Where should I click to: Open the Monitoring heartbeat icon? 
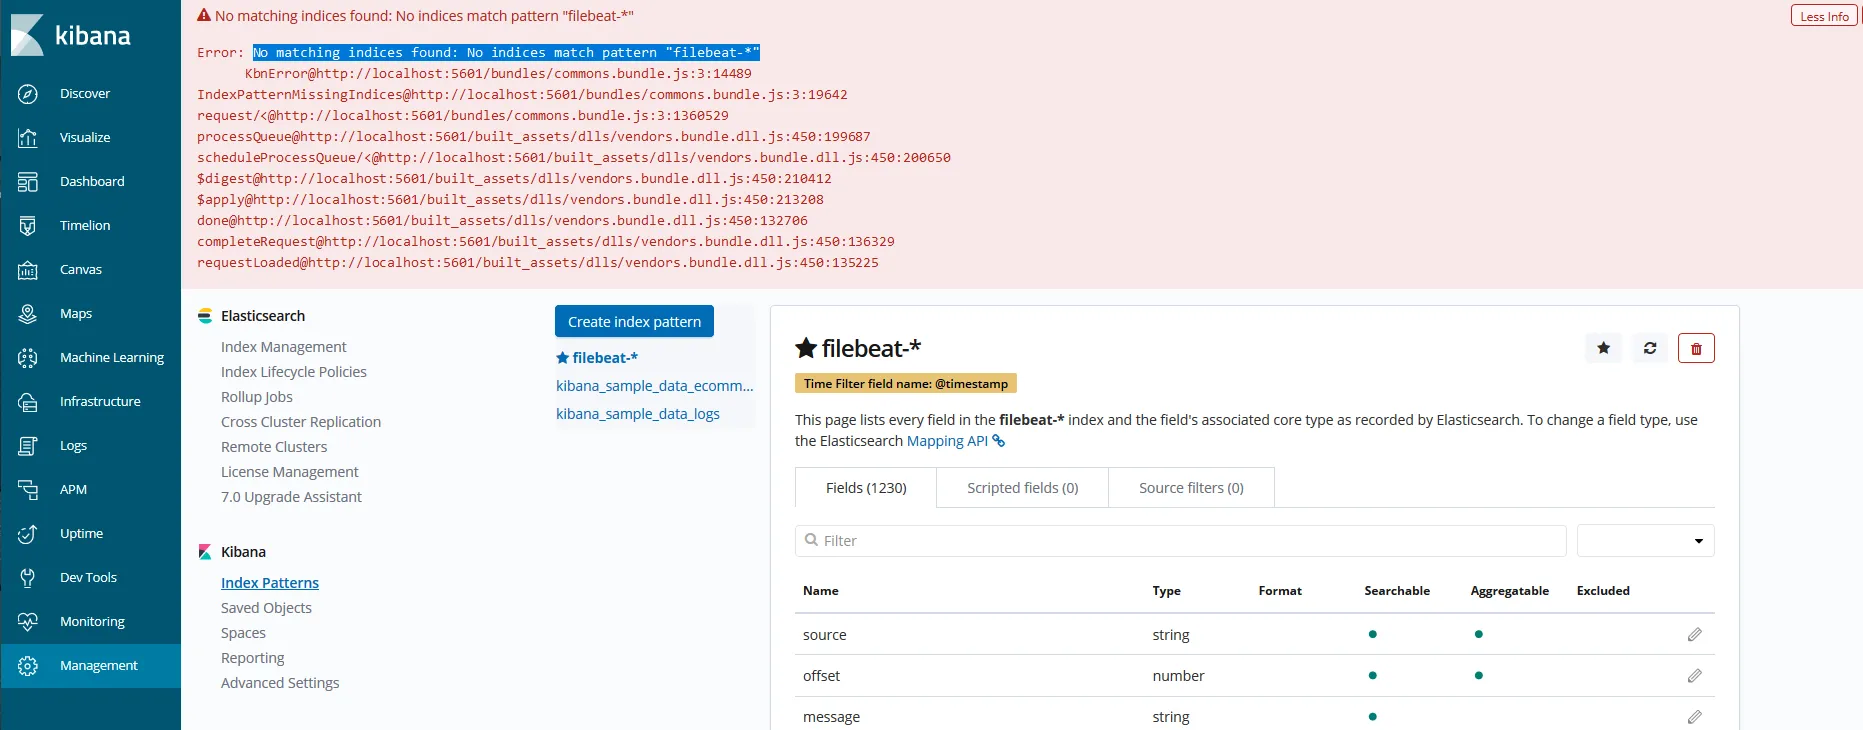pyautogui.click(x=28, y=622)
